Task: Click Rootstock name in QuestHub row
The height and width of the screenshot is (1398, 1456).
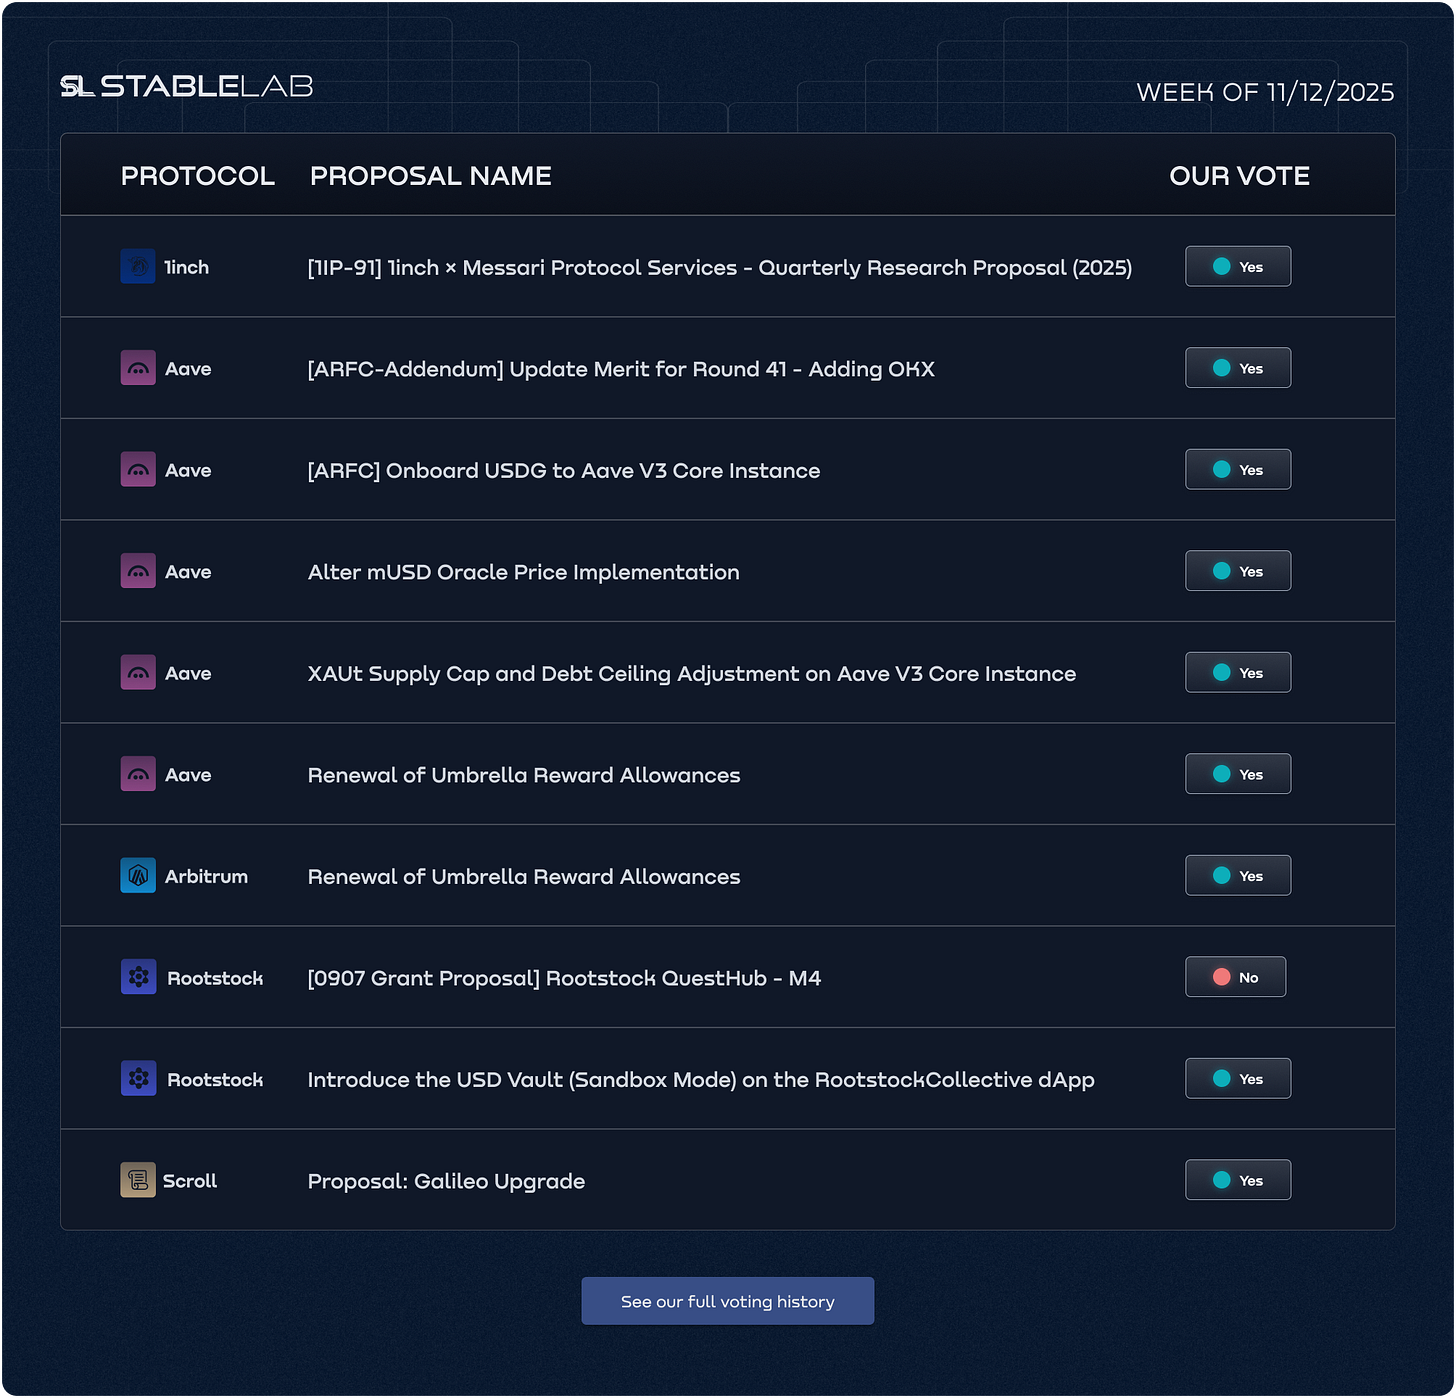Action: tap(215, 978)
